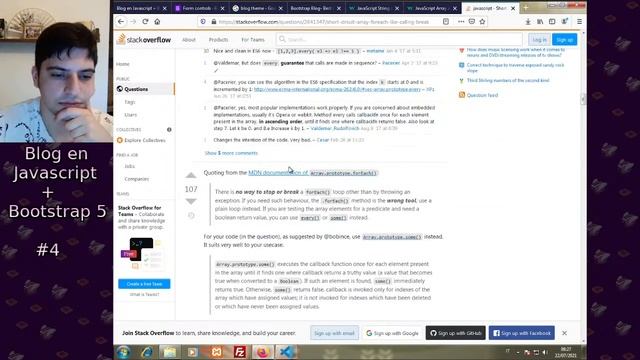This screenshot has width=640, height=360.
Task: Click 'Sign up with GitHub' button
Action: pyautogui.click(x=456, y=333)
